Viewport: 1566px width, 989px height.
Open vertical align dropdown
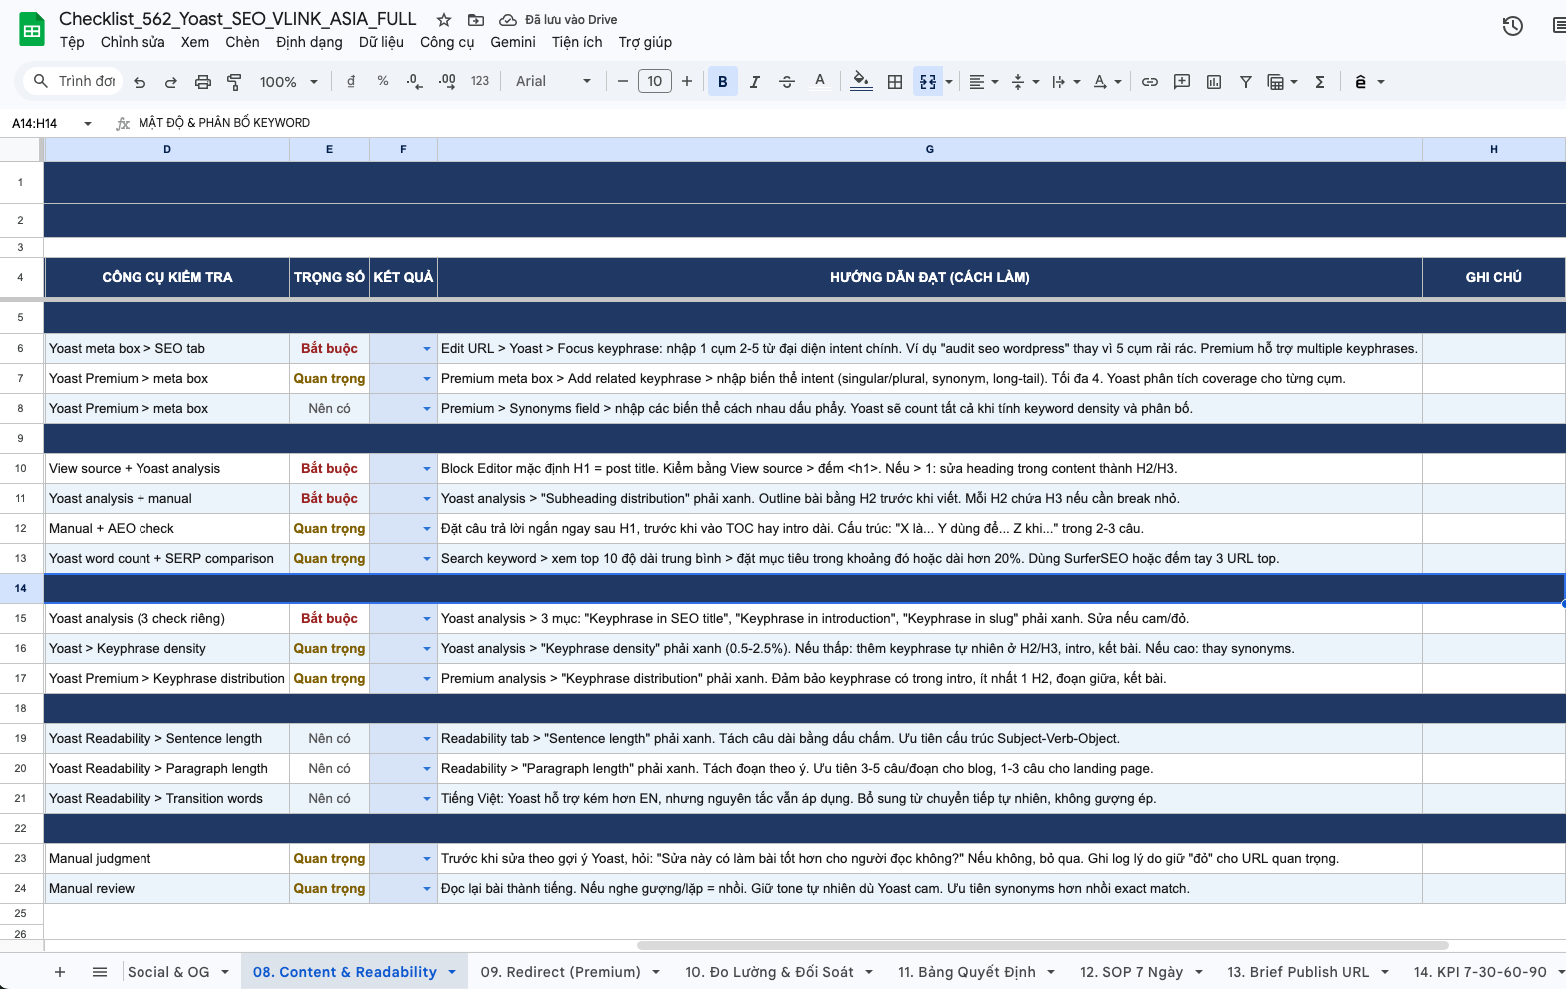pyautogui.click(x=1025, y=82)
